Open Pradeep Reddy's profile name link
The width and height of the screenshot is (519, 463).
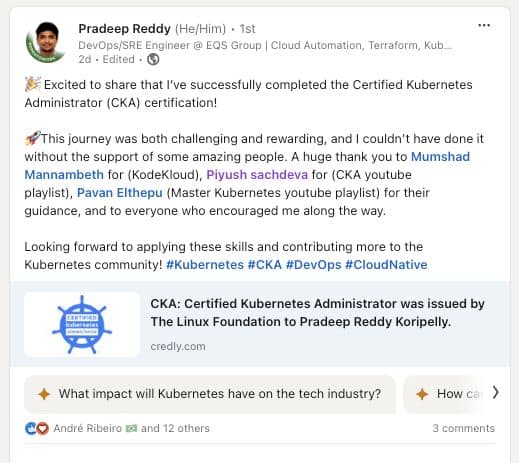pyautogui.click(x=124, y=29)
